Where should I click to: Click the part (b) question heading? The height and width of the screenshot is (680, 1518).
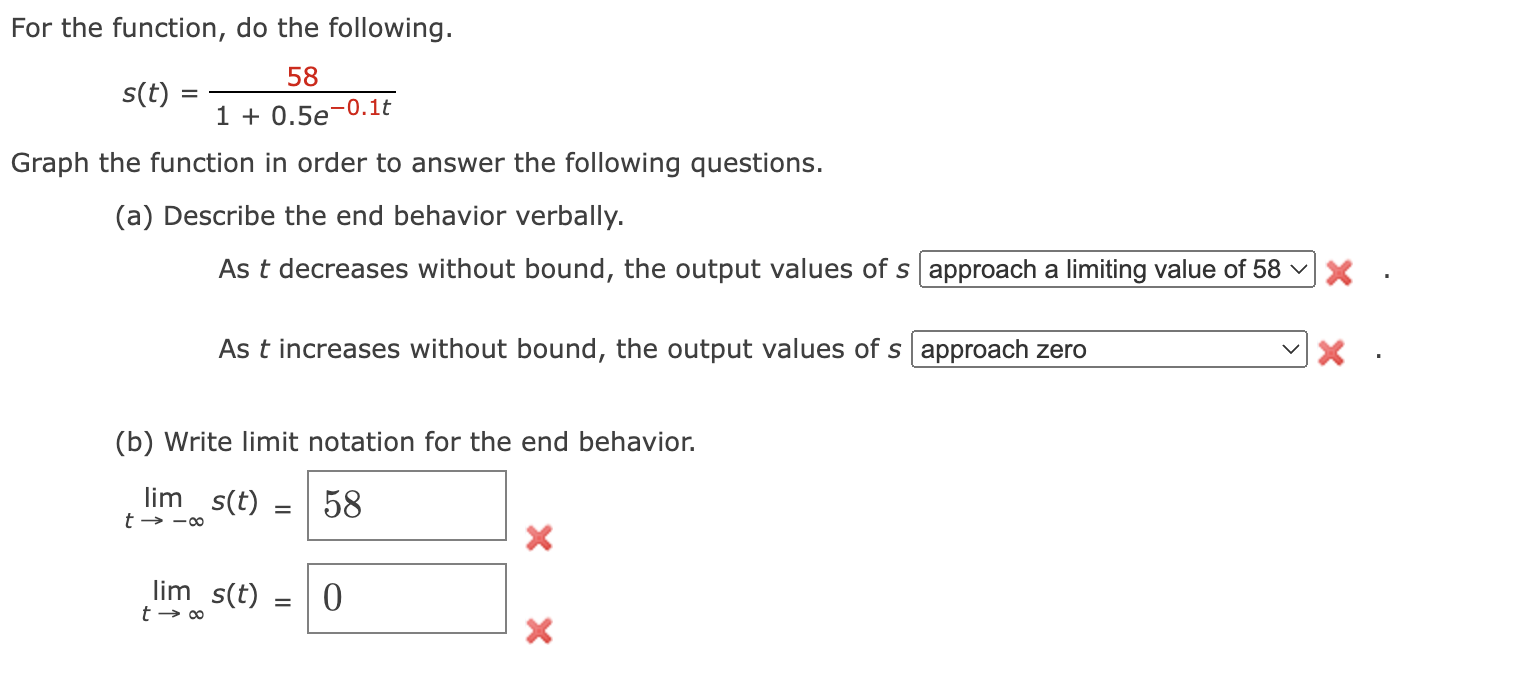point(404,441)
